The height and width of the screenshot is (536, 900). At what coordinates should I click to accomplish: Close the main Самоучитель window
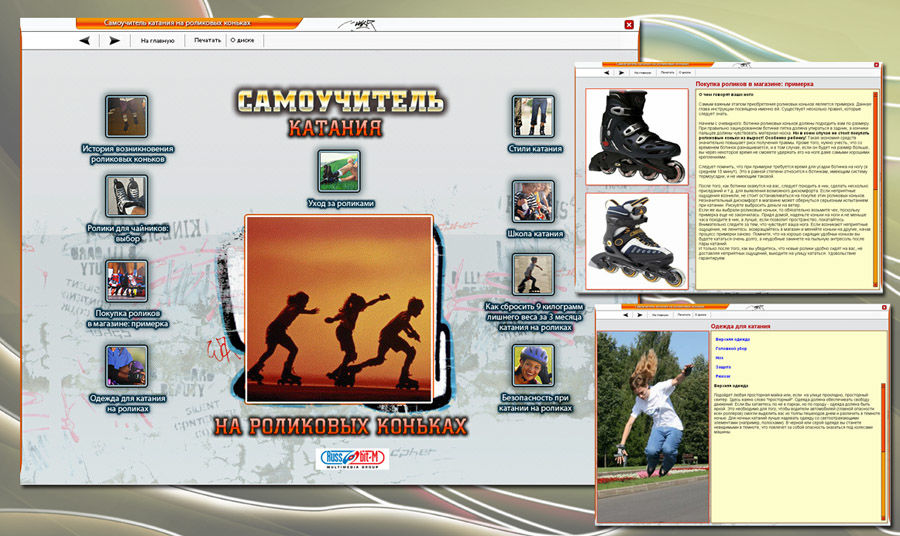pos(629,25)
